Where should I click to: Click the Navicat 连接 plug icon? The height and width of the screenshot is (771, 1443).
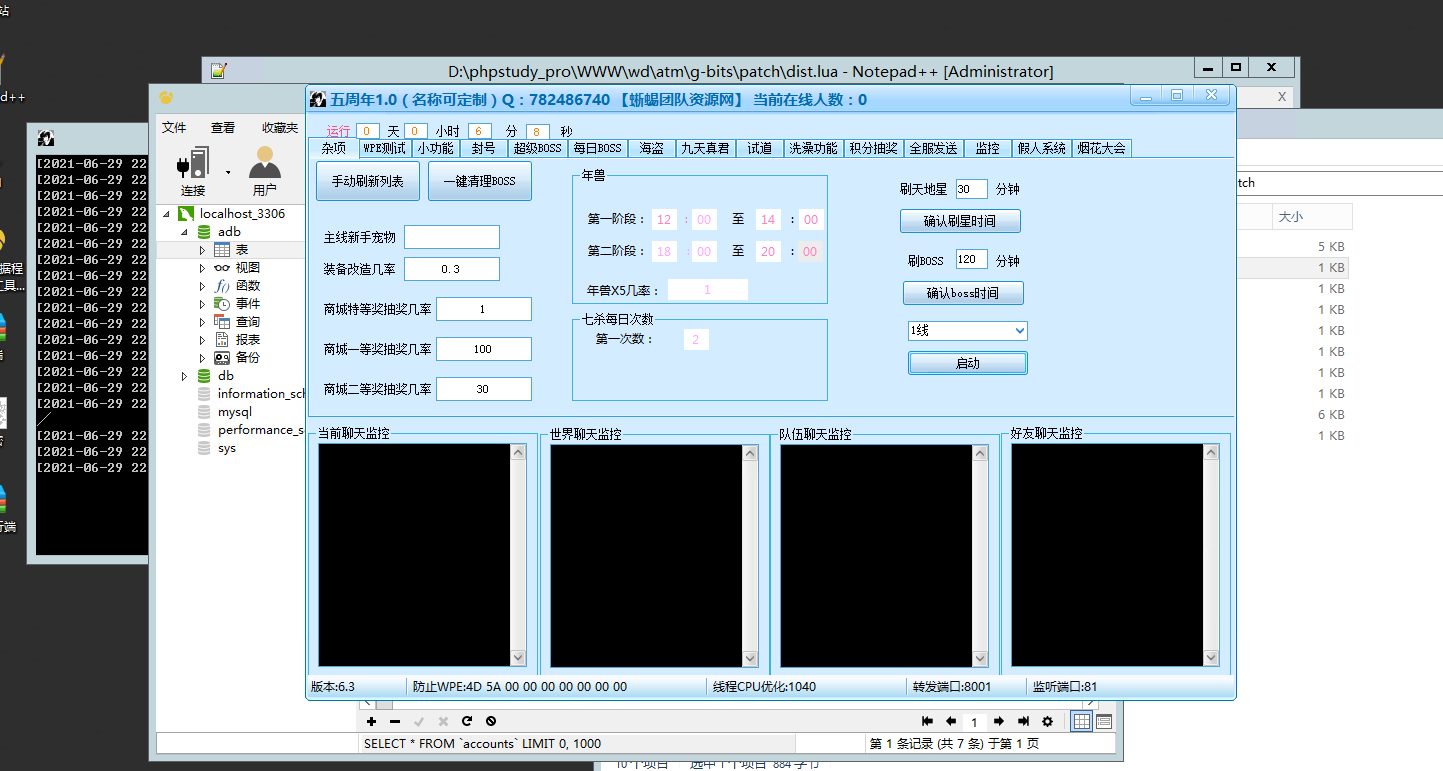pos(192,162)
